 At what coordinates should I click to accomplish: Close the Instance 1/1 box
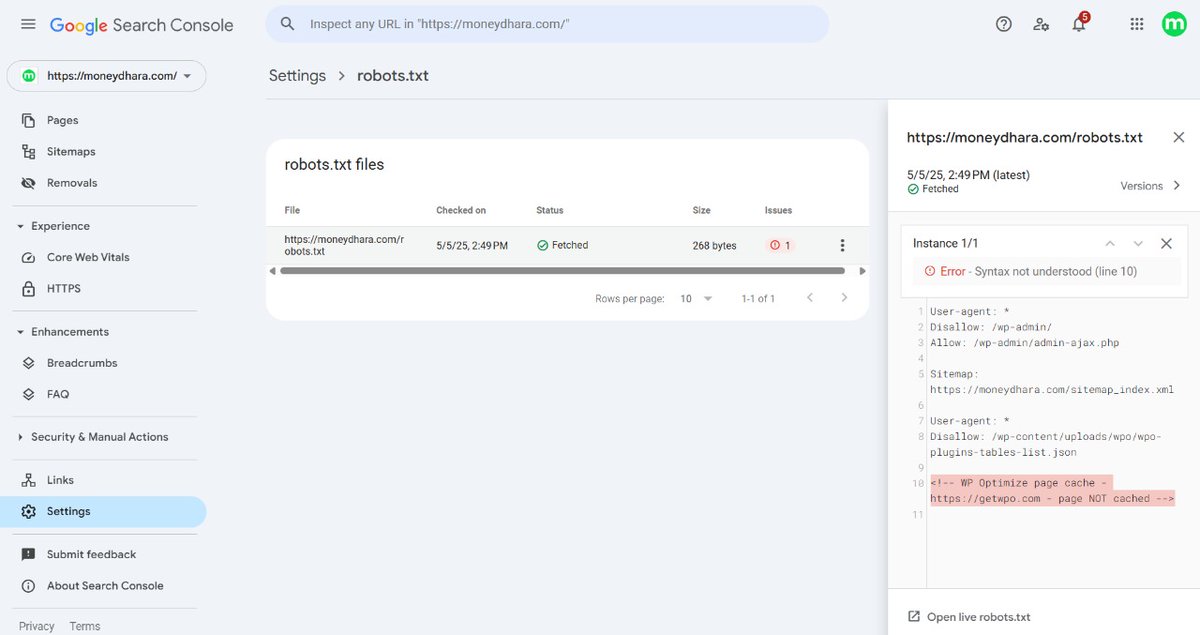click(x=1166, y=244)
